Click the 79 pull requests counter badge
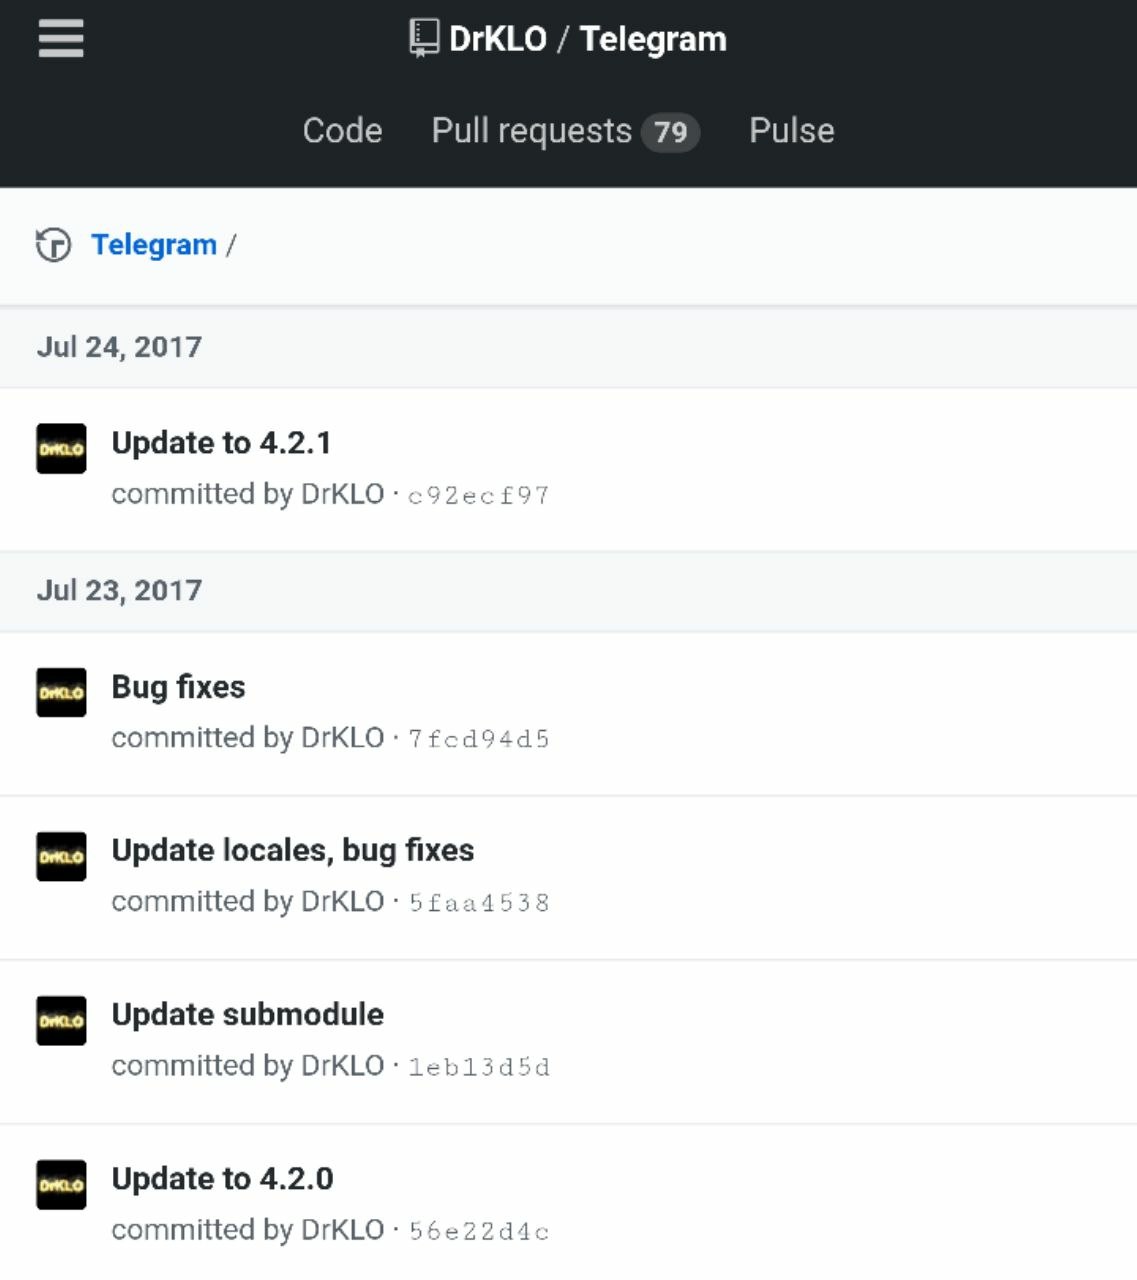The image size is (1137, 1280). tap(670, 132)
